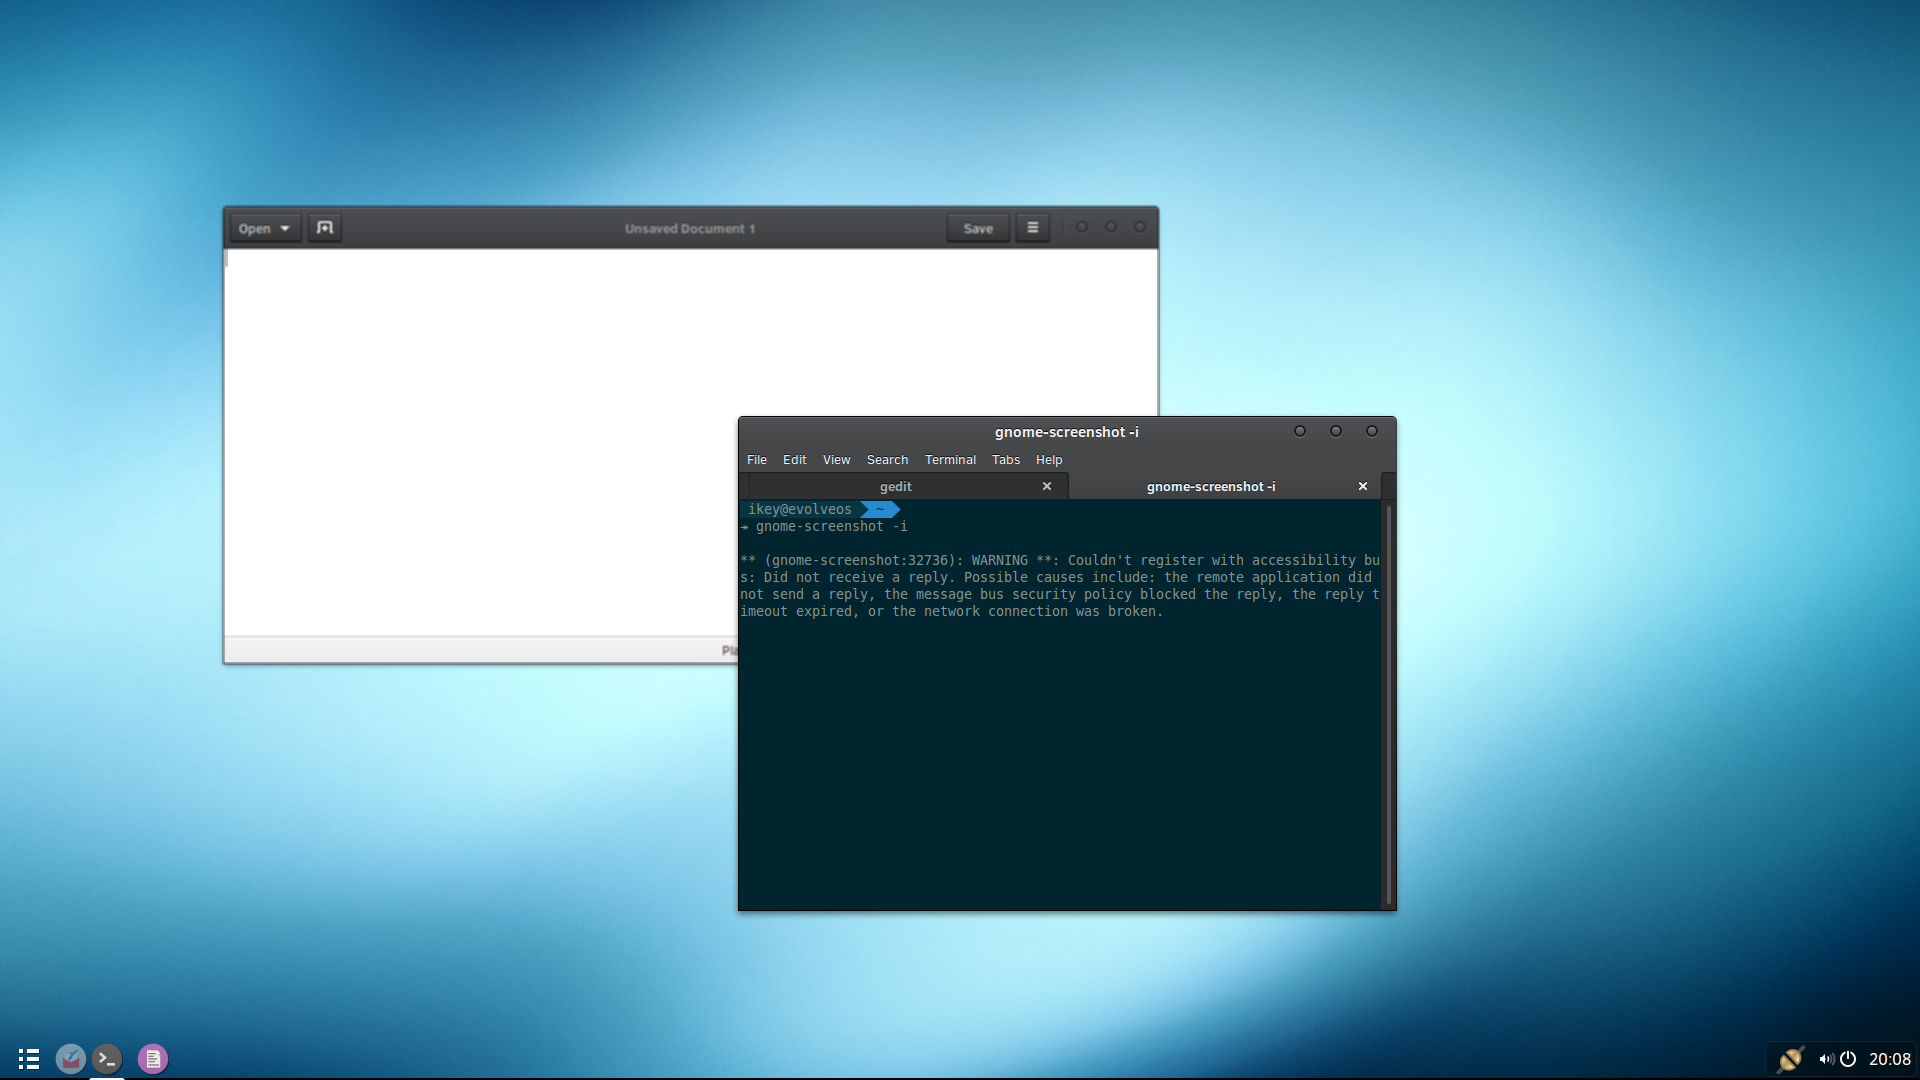This screenshot has width=1920, height=1080.
Task: Click the terminal window title bar text
Action: tap(1066, 432)
